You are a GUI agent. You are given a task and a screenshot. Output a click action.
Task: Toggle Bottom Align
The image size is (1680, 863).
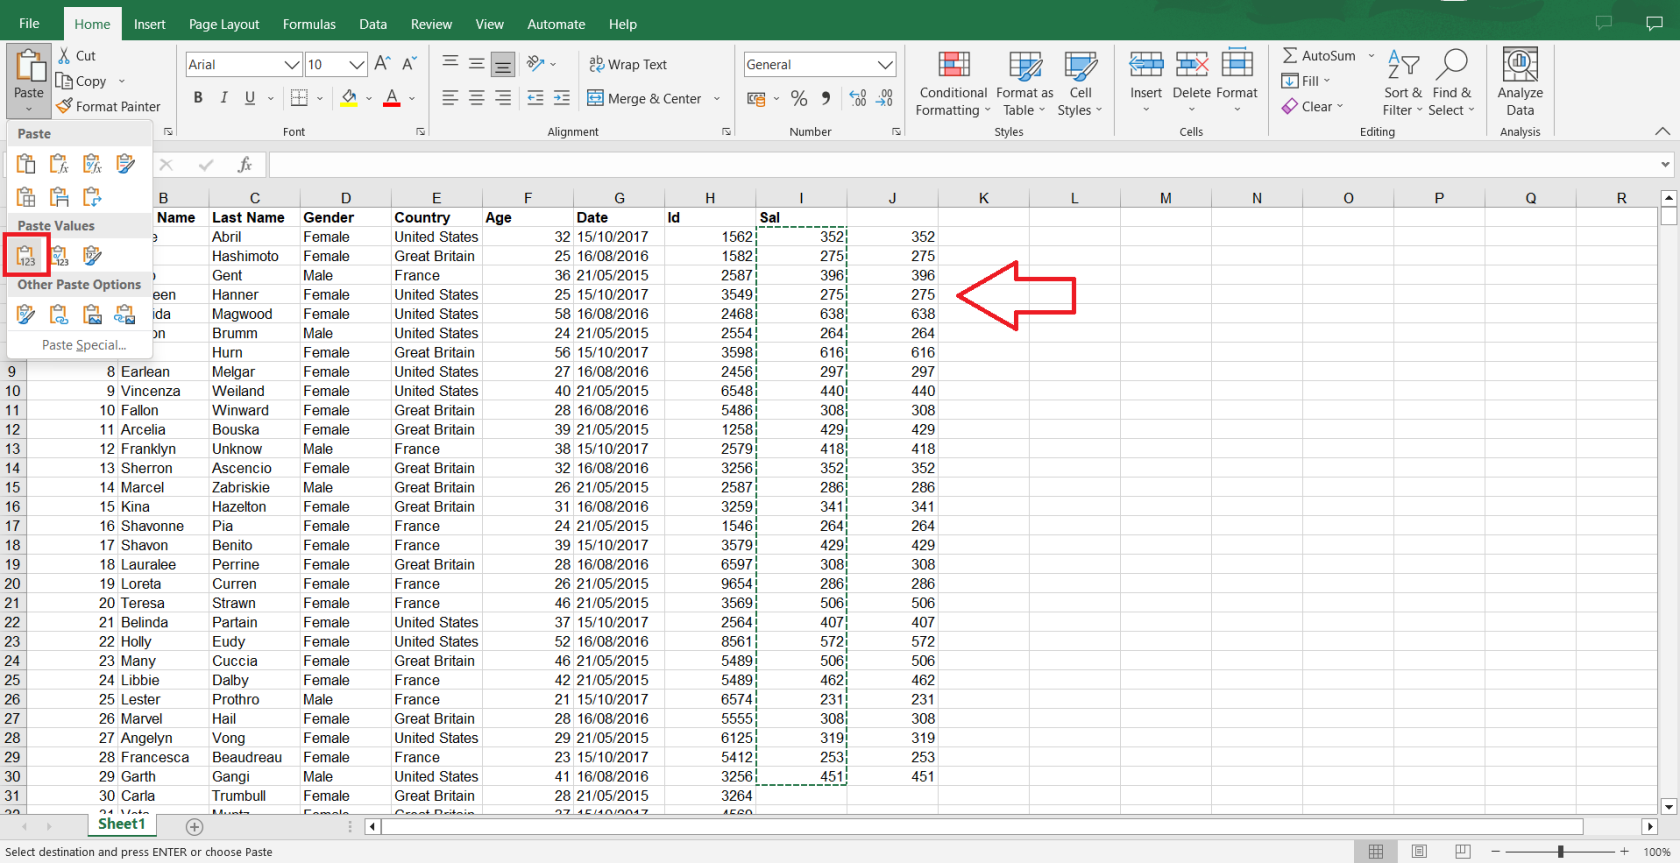[x=503, y=64]
